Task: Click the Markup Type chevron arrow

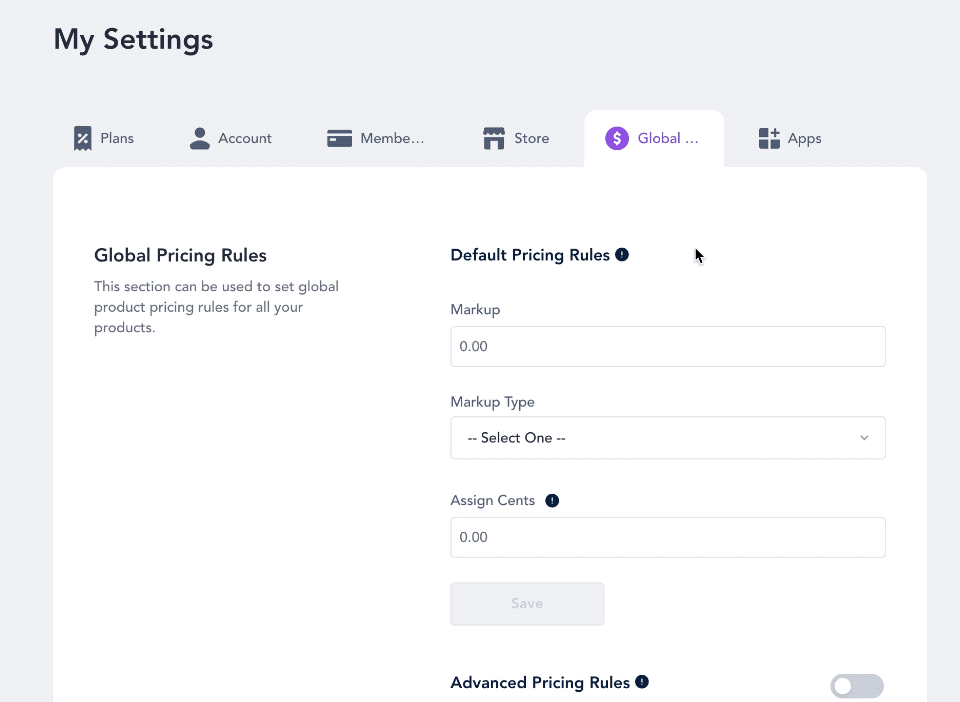Action: pos(864,438)
